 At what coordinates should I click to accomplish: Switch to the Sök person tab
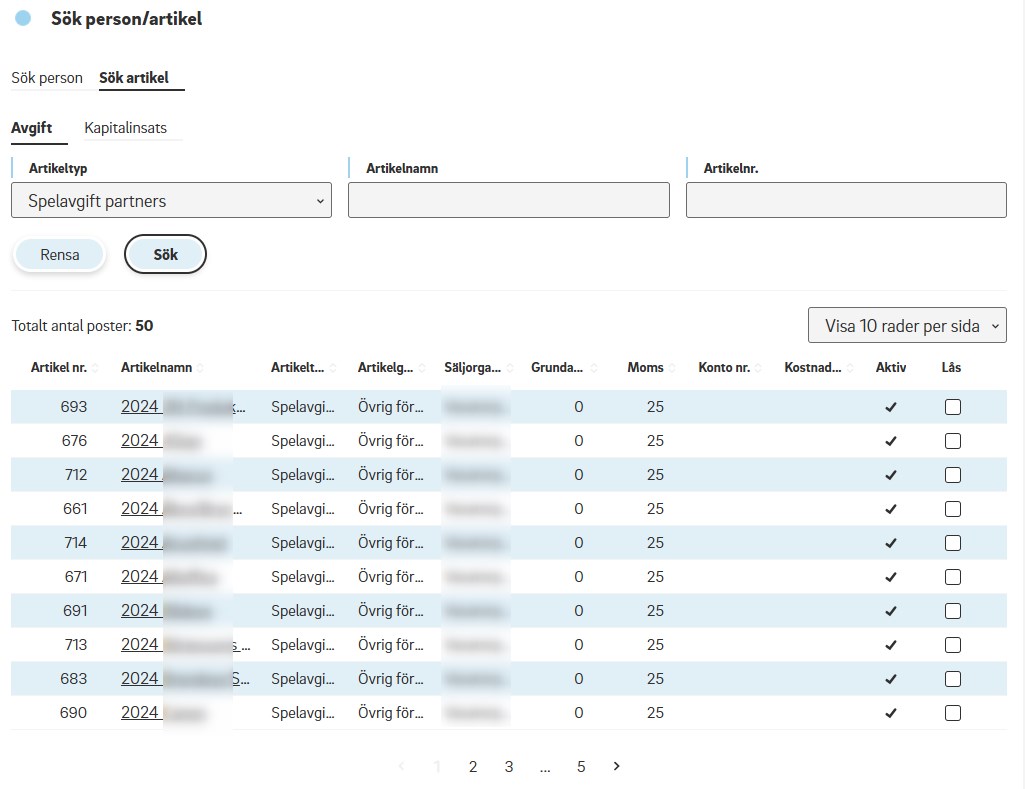(47, 78)
